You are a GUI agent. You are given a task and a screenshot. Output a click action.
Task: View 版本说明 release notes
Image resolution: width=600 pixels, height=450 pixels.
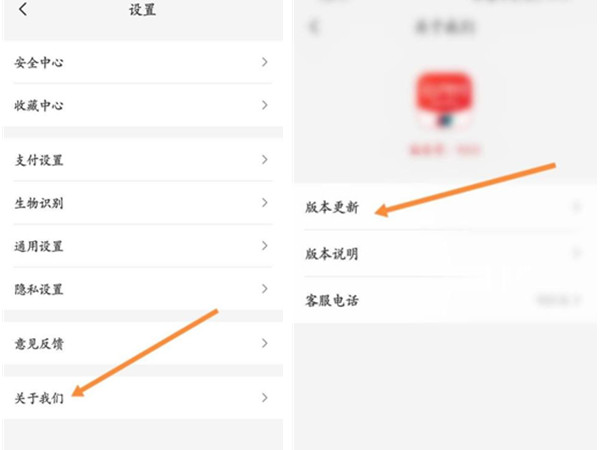445,253
